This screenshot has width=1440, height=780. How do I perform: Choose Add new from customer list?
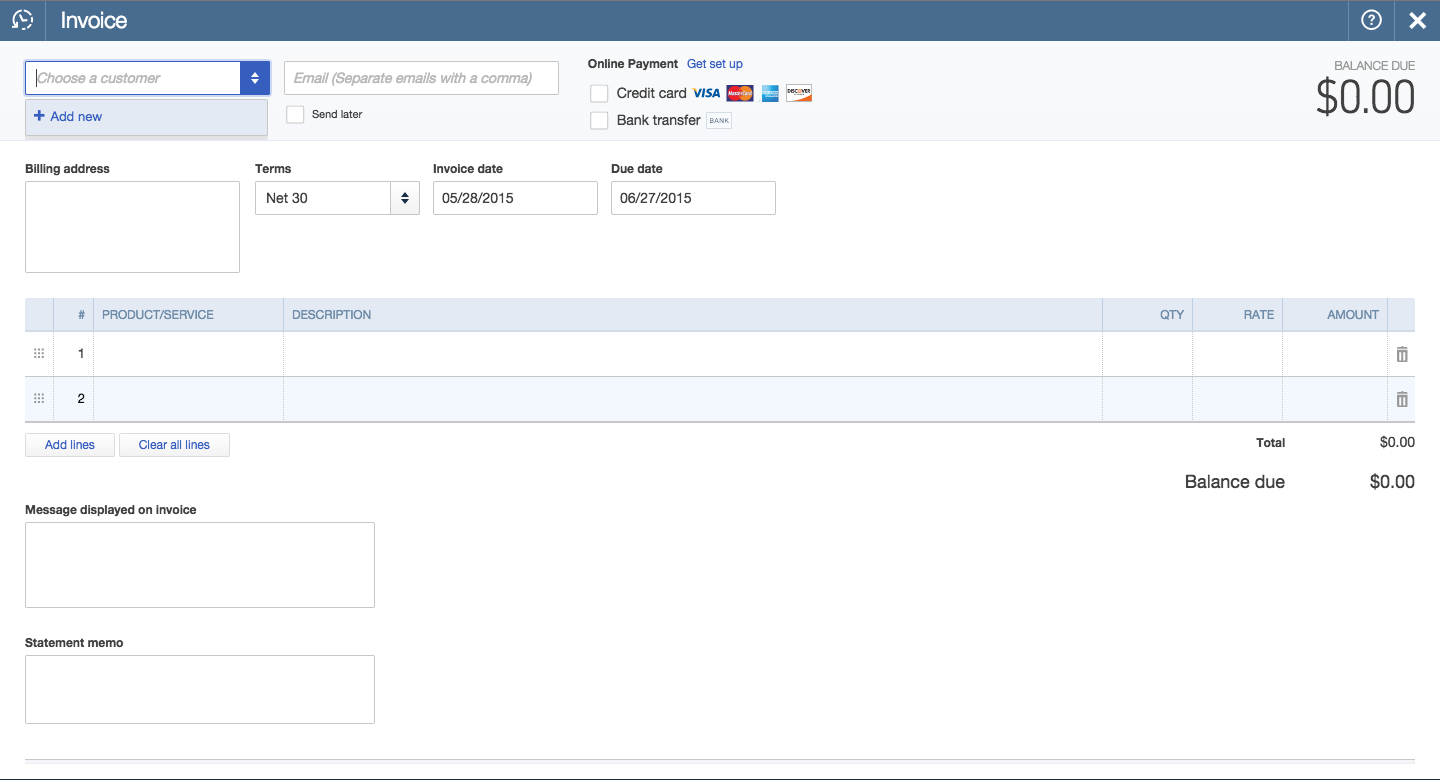[76, 116]
